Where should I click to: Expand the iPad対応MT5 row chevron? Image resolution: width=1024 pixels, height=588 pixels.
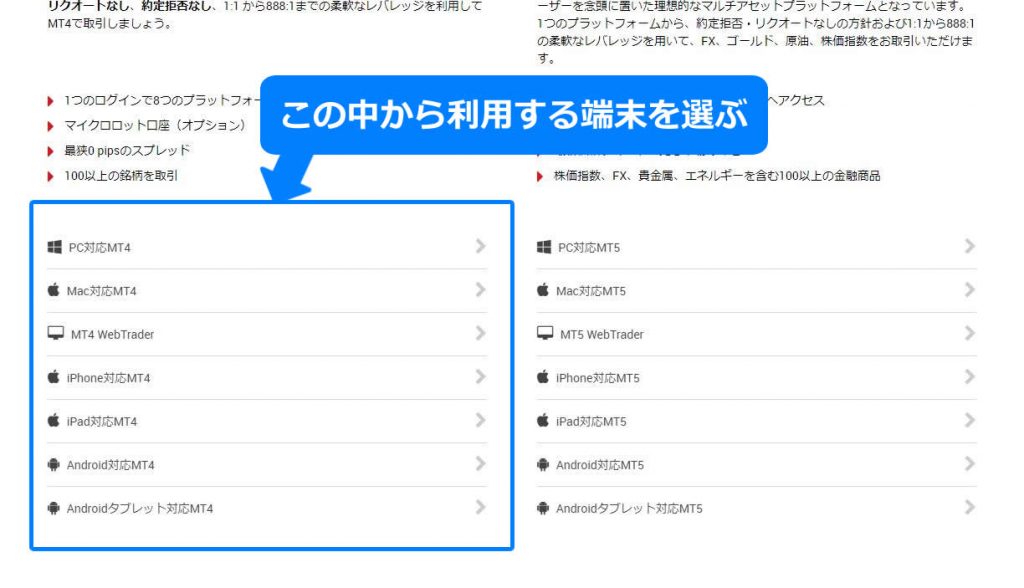[x=970, y=420]
